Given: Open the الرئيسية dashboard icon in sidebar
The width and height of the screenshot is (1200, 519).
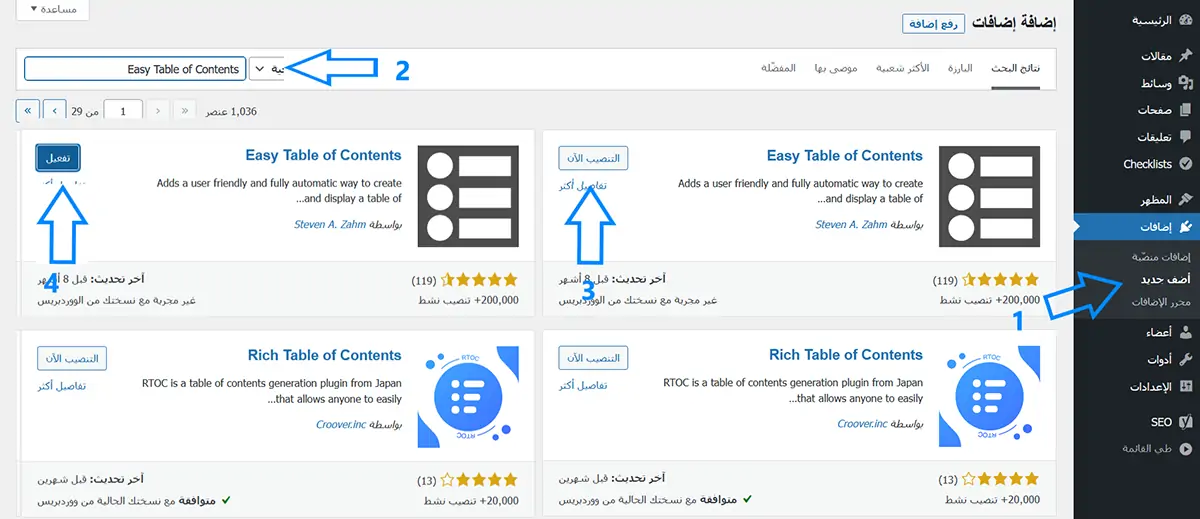Looking at the screenshot, I should [1185, 20].
